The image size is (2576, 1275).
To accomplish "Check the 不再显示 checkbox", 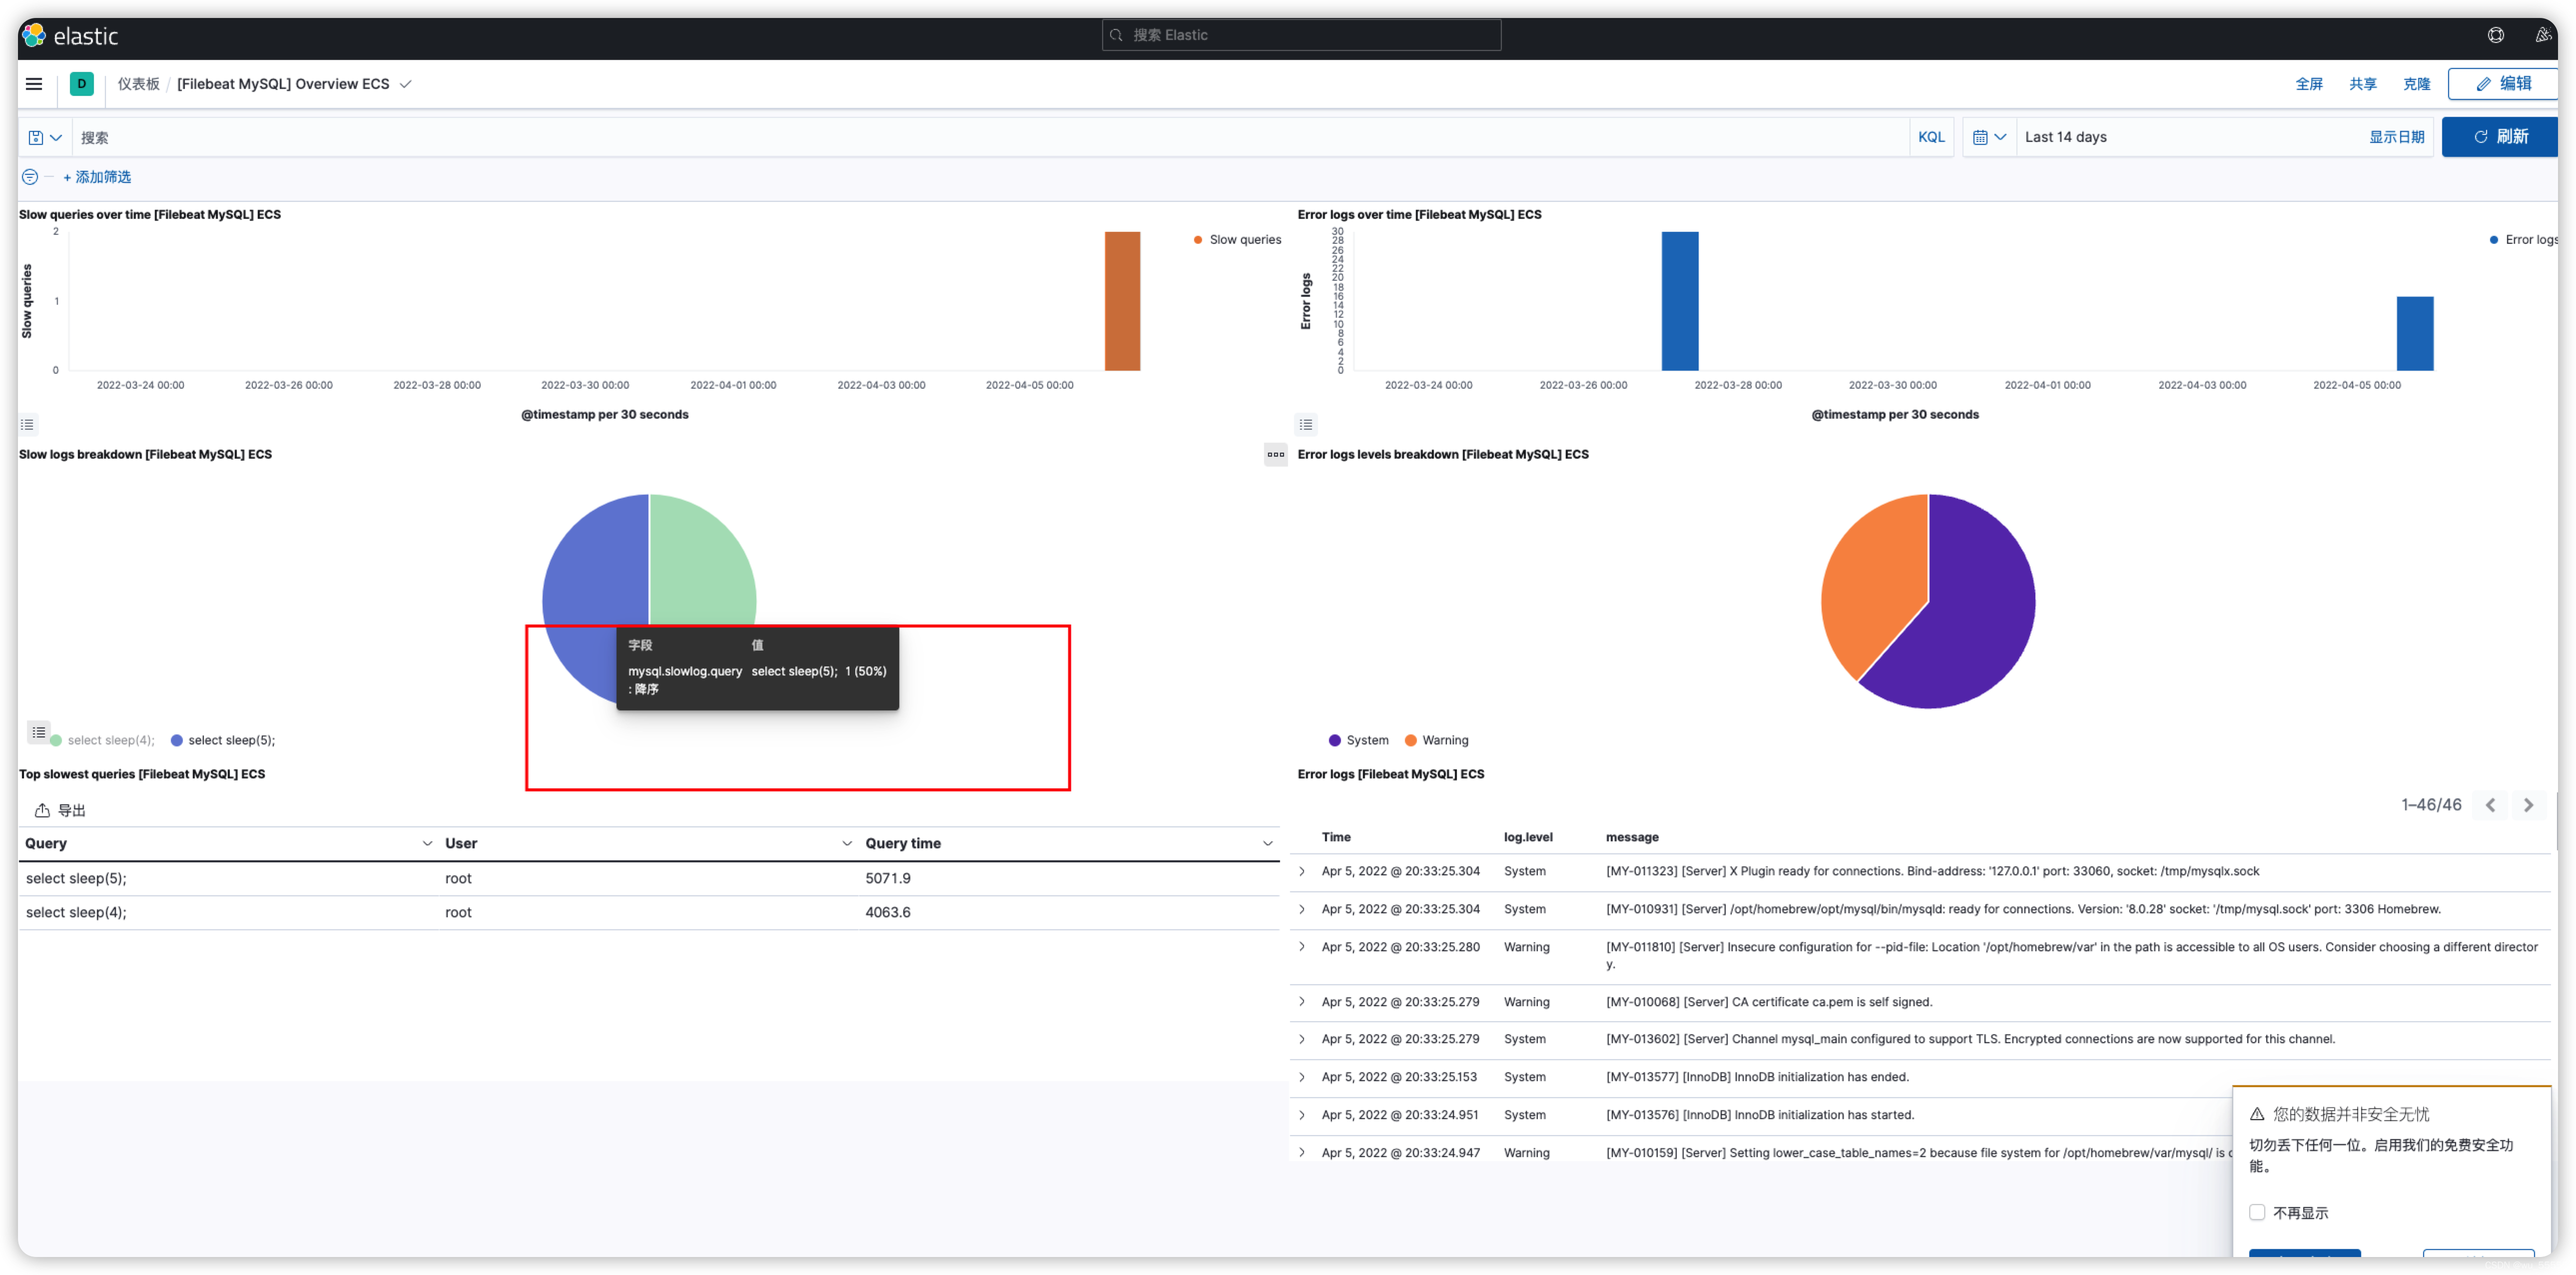I will click(x=2257, y=1212).
